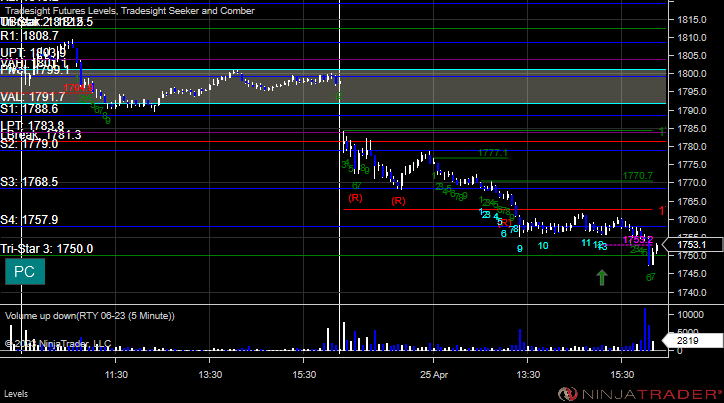The width and height of the screenshot is (724, 403).
Task: Click the S2: 1779.0 level label
Action: click(x=30, y=144)
